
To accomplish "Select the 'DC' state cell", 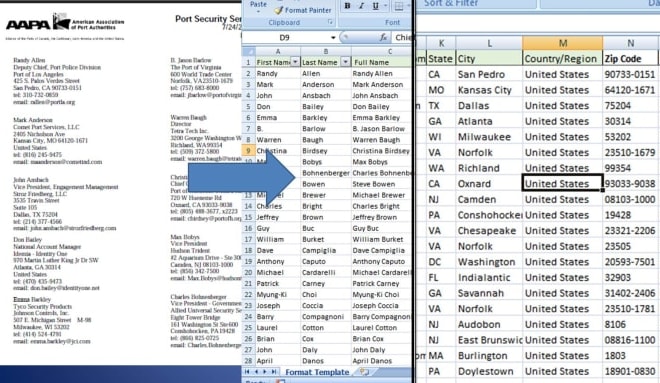I will coord(441,262).
